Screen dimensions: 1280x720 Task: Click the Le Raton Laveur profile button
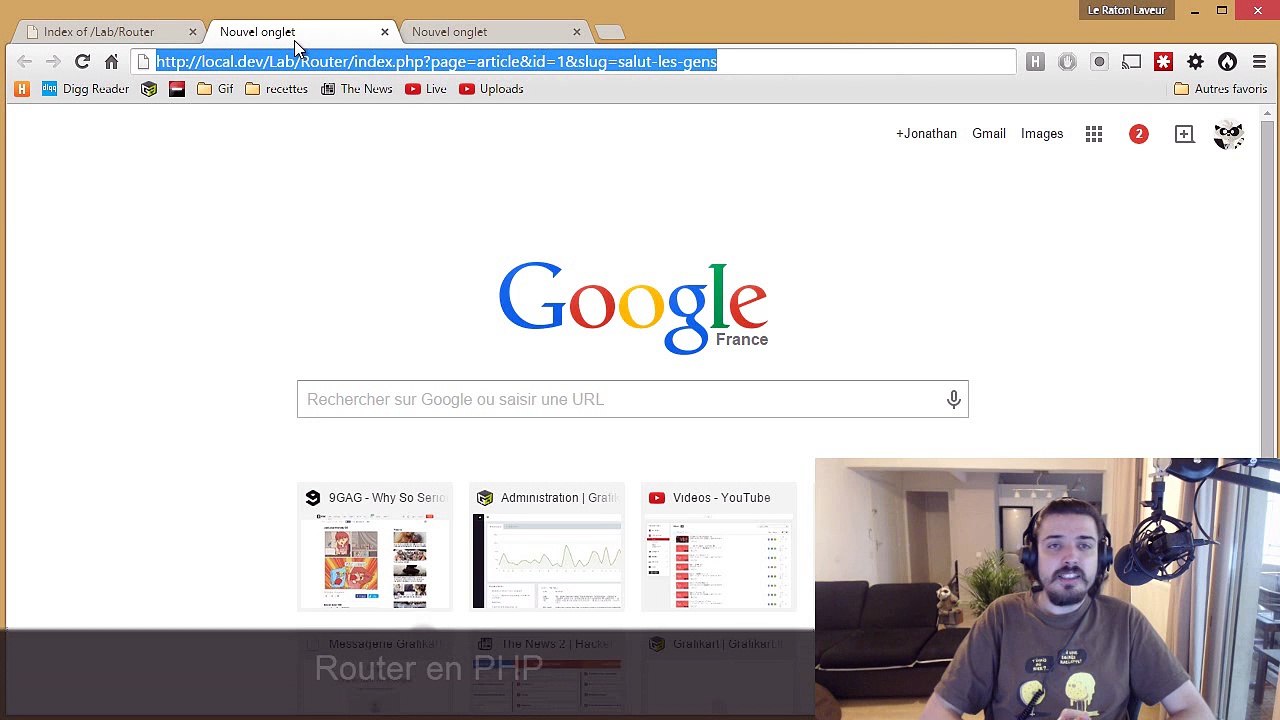(1126, 10)
